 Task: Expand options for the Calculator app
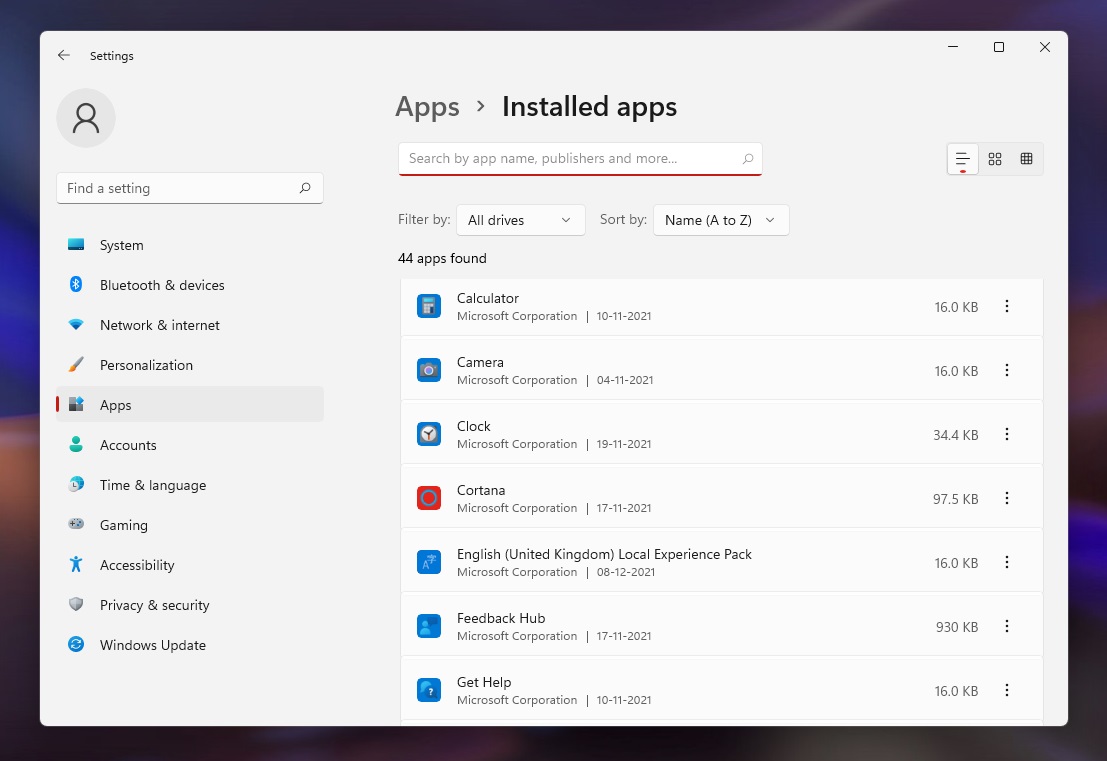coord(1007,306)
